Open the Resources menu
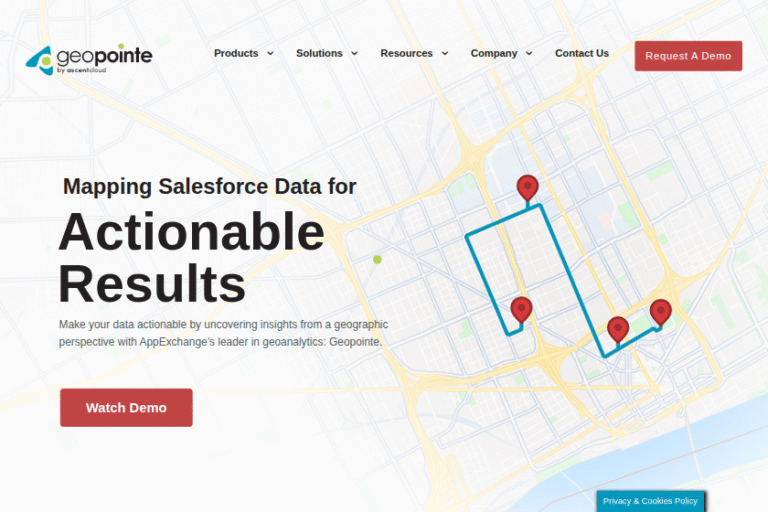 click(406, 53)
